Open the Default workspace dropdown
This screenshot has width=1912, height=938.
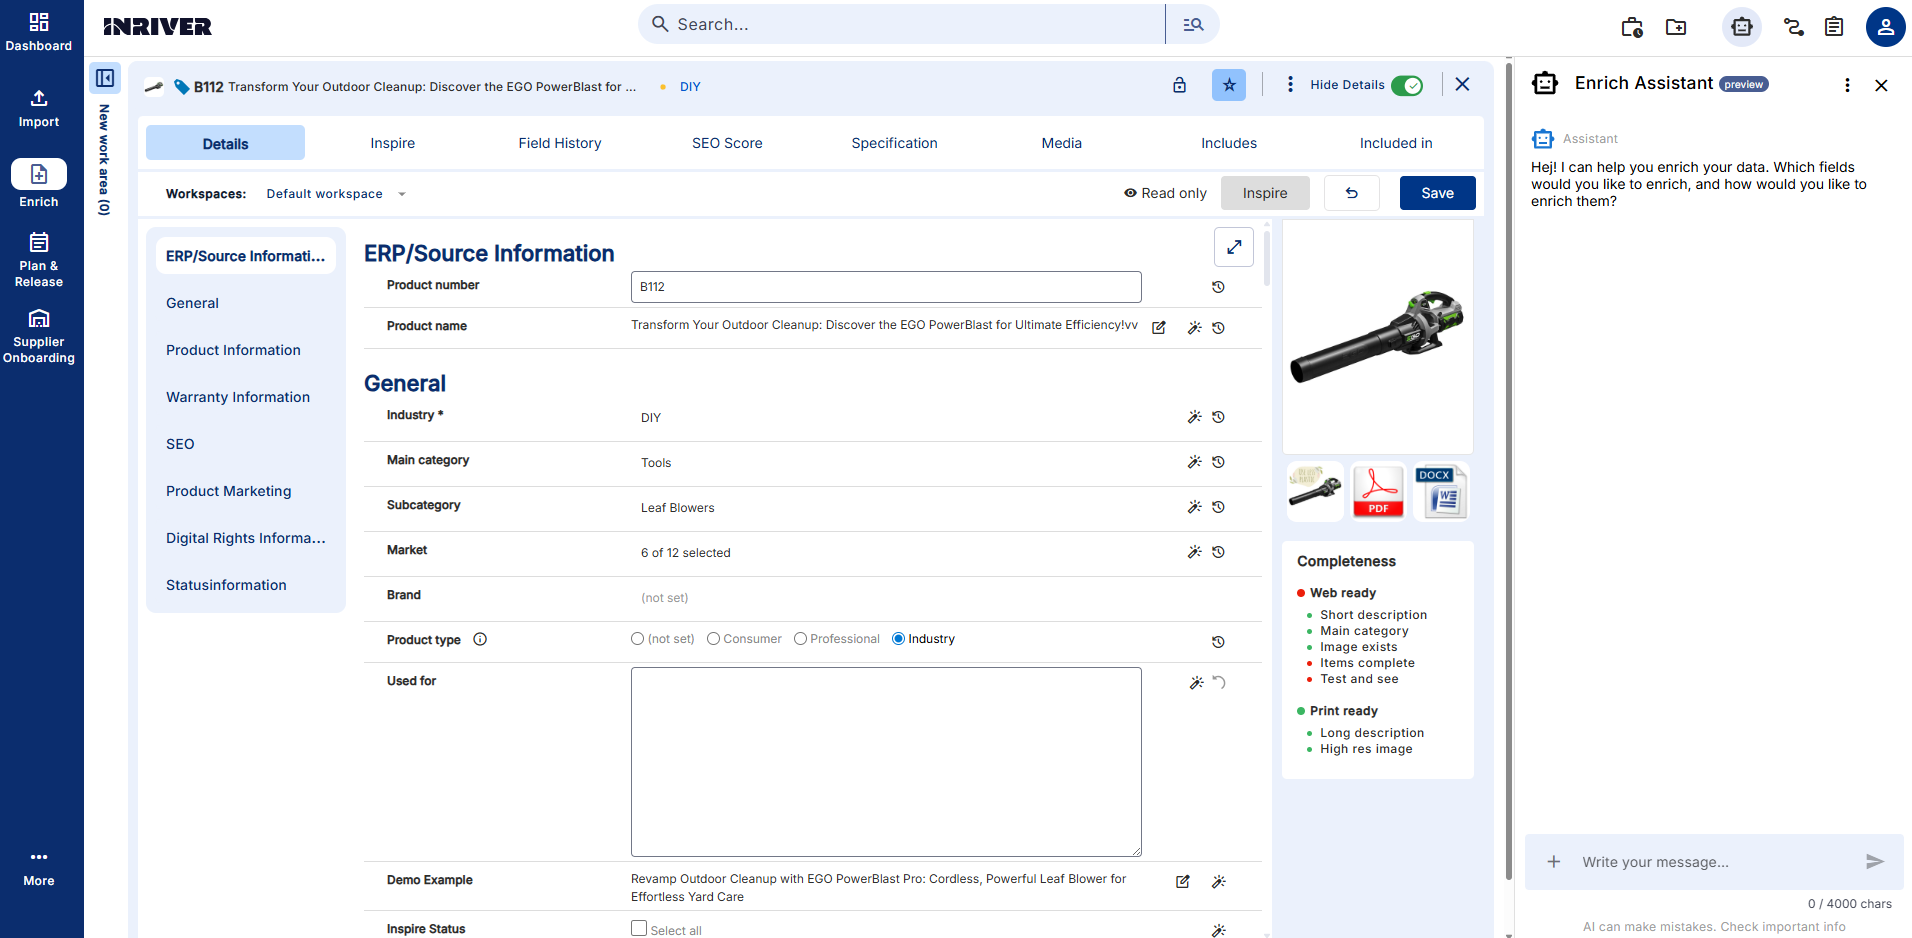pos(336,194)
